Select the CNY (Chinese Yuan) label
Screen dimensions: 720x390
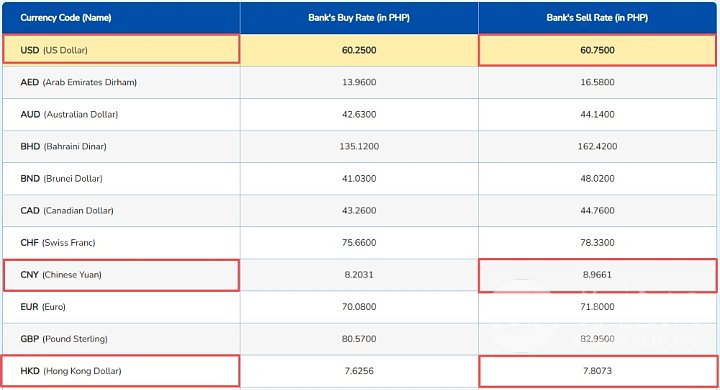coord(61,275)
